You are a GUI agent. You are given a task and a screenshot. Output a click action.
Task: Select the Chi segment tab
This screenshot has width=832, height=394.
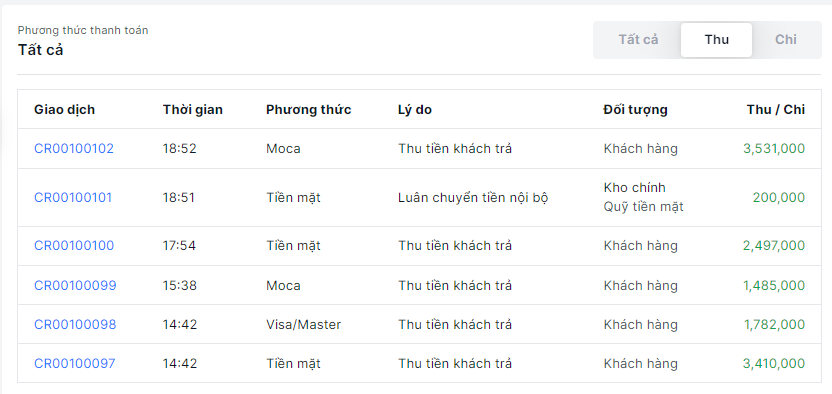coord(785,40)
